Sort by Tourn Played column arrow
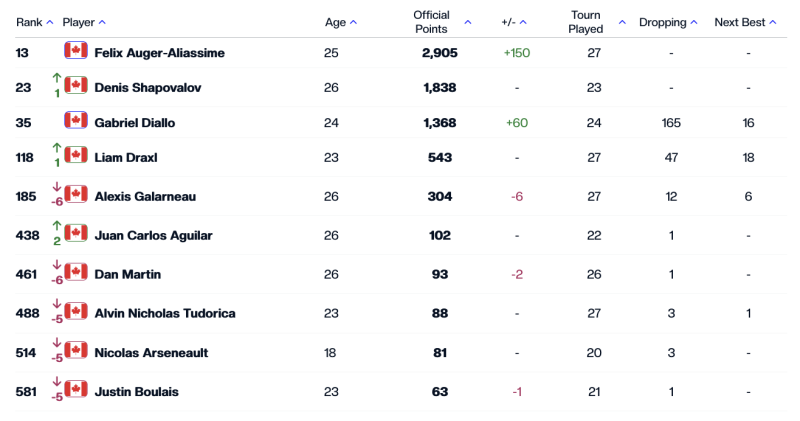This screenshot has height=421, width=800. tap(622, 22)
